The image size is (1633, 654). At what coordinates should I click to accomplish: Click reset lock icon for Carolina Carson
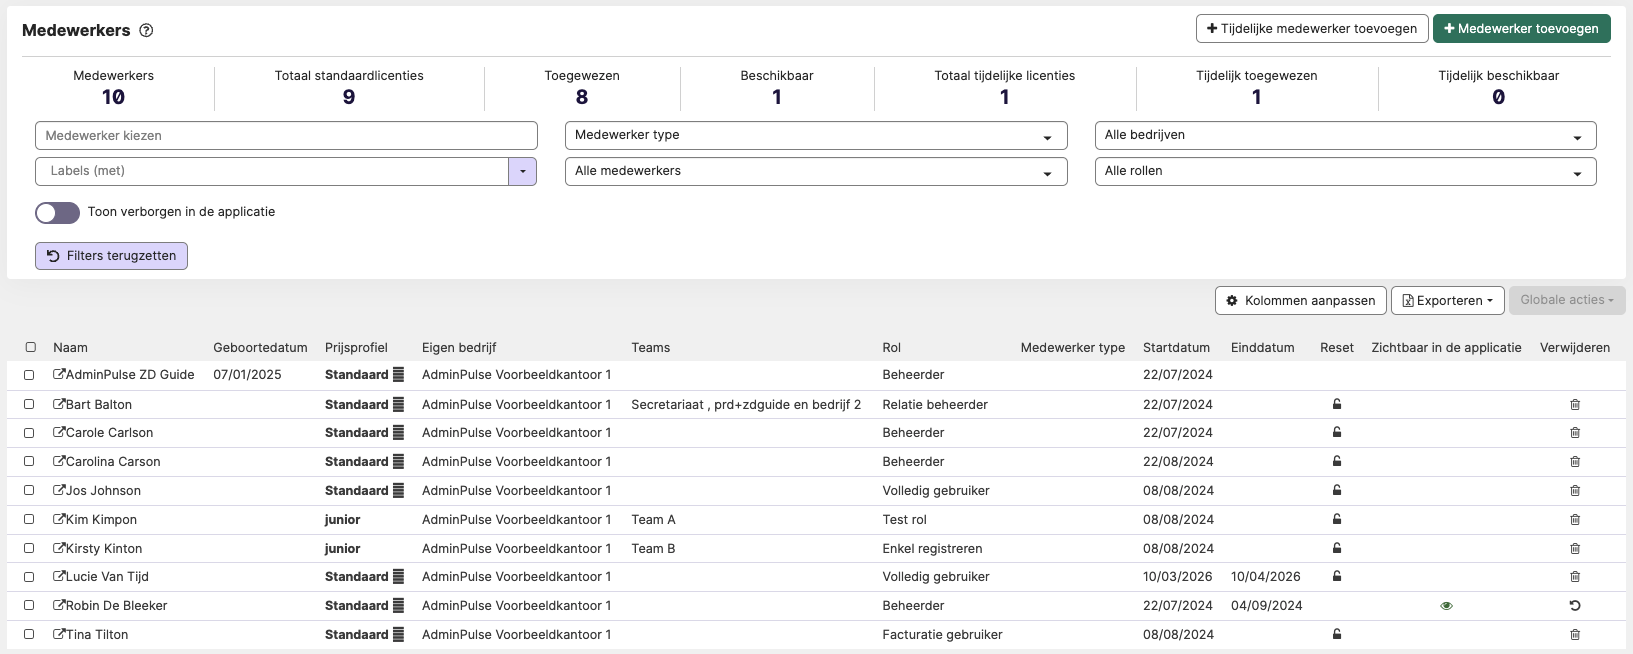click(x=1336, y=461)
